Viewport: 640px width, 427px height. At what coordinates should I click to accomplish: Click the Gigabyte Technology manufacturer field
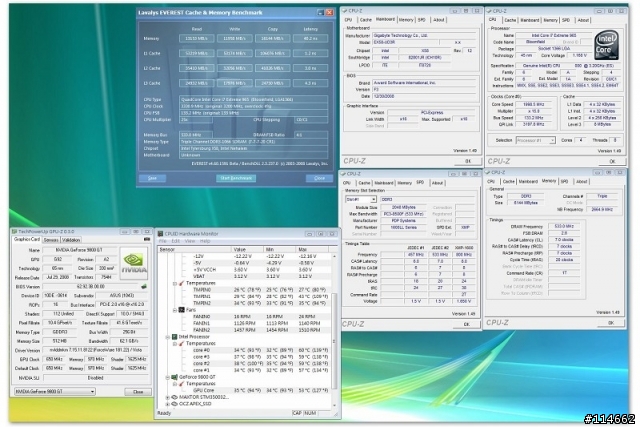[x=424, y=36]
